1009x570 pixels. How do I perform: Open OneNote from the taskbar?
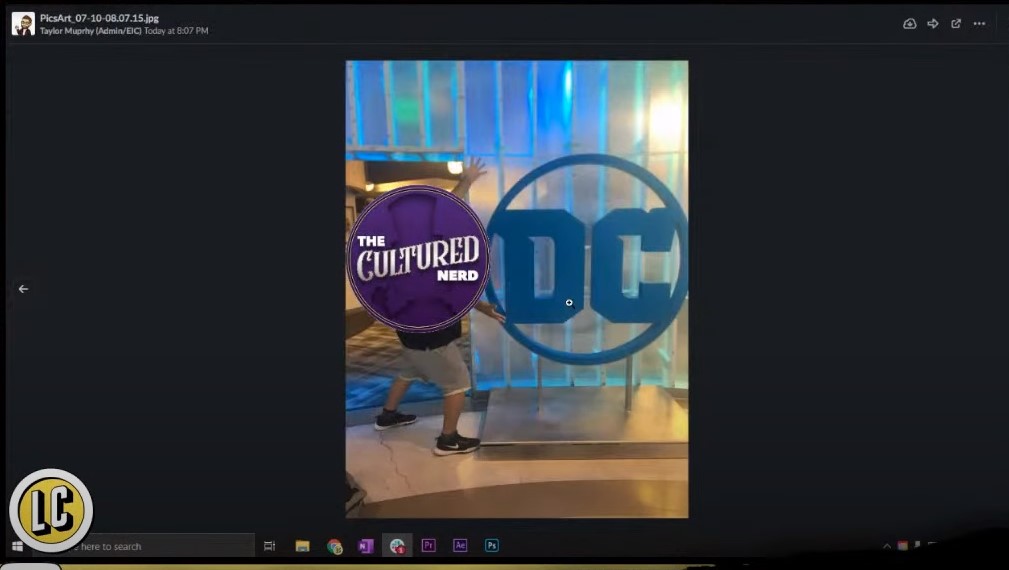365,546
